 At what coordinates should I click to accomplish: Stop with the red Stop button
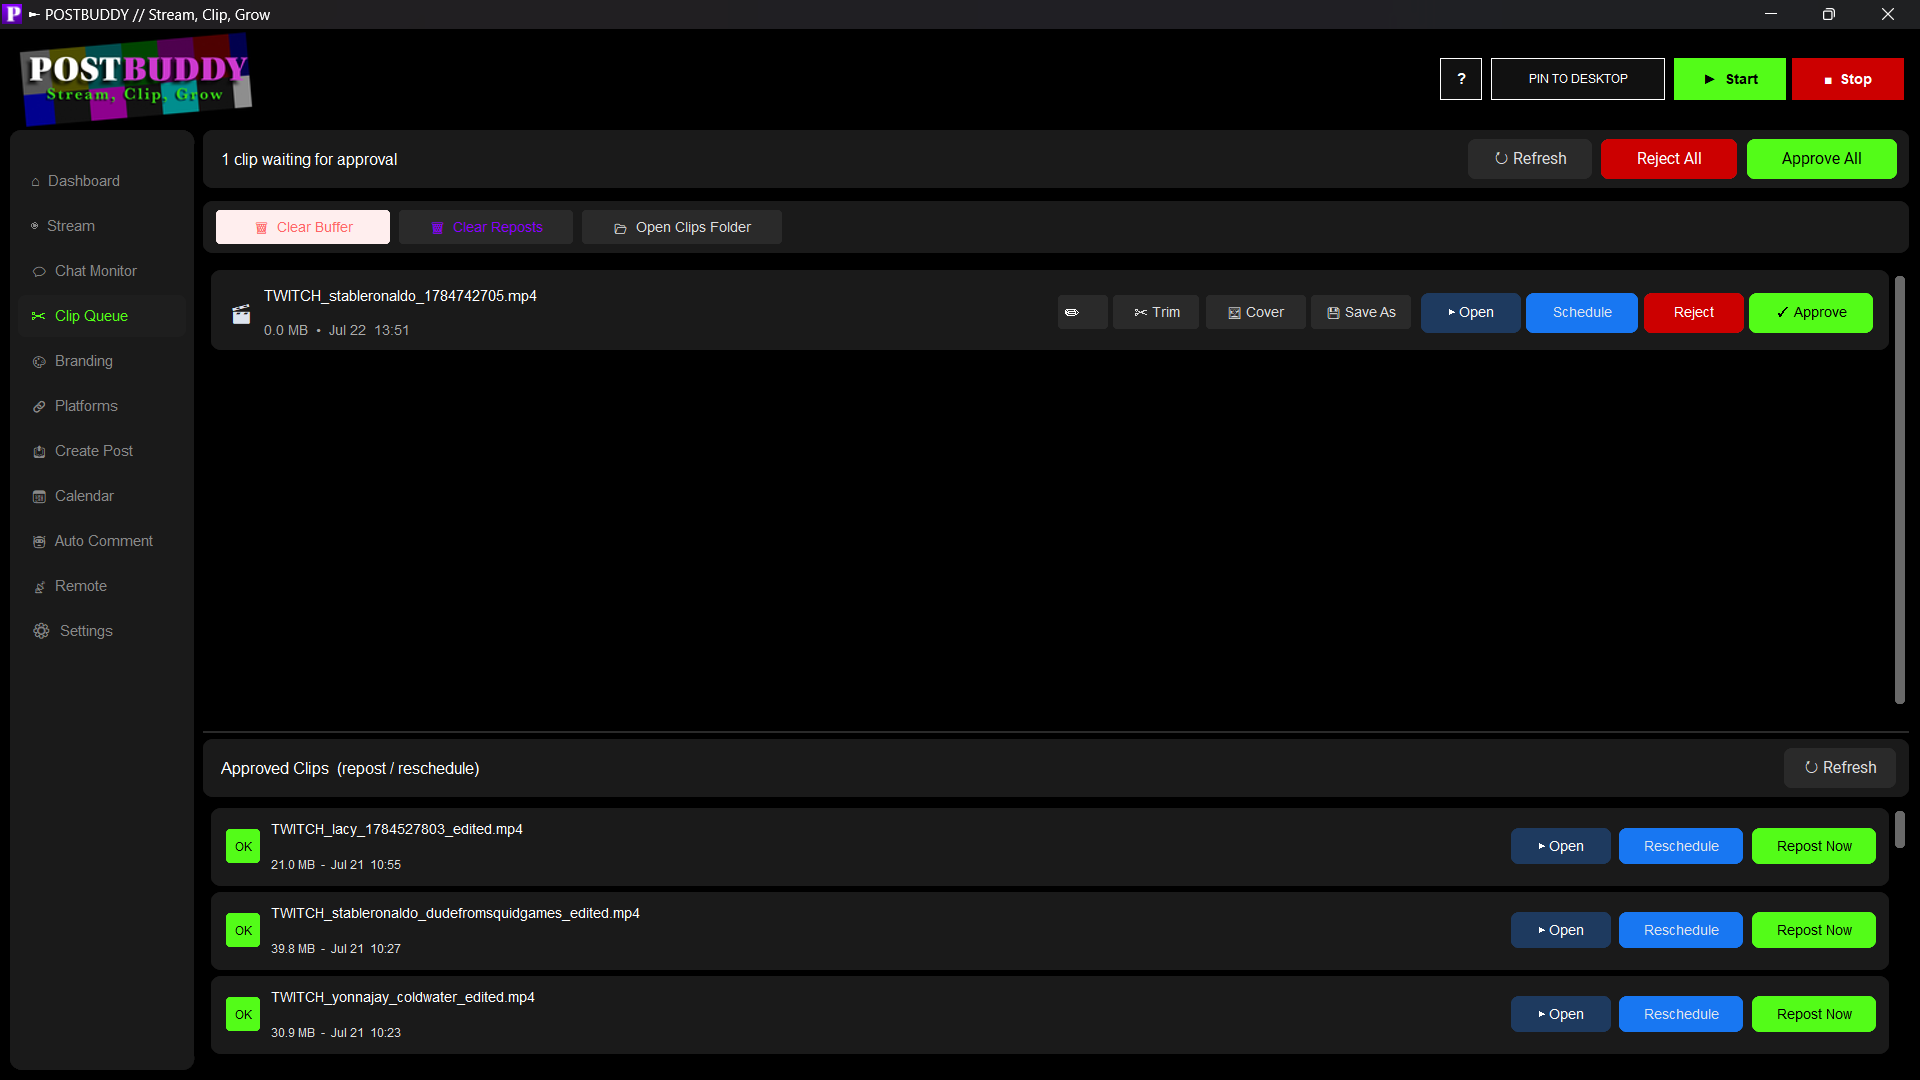click(1848, 79)
